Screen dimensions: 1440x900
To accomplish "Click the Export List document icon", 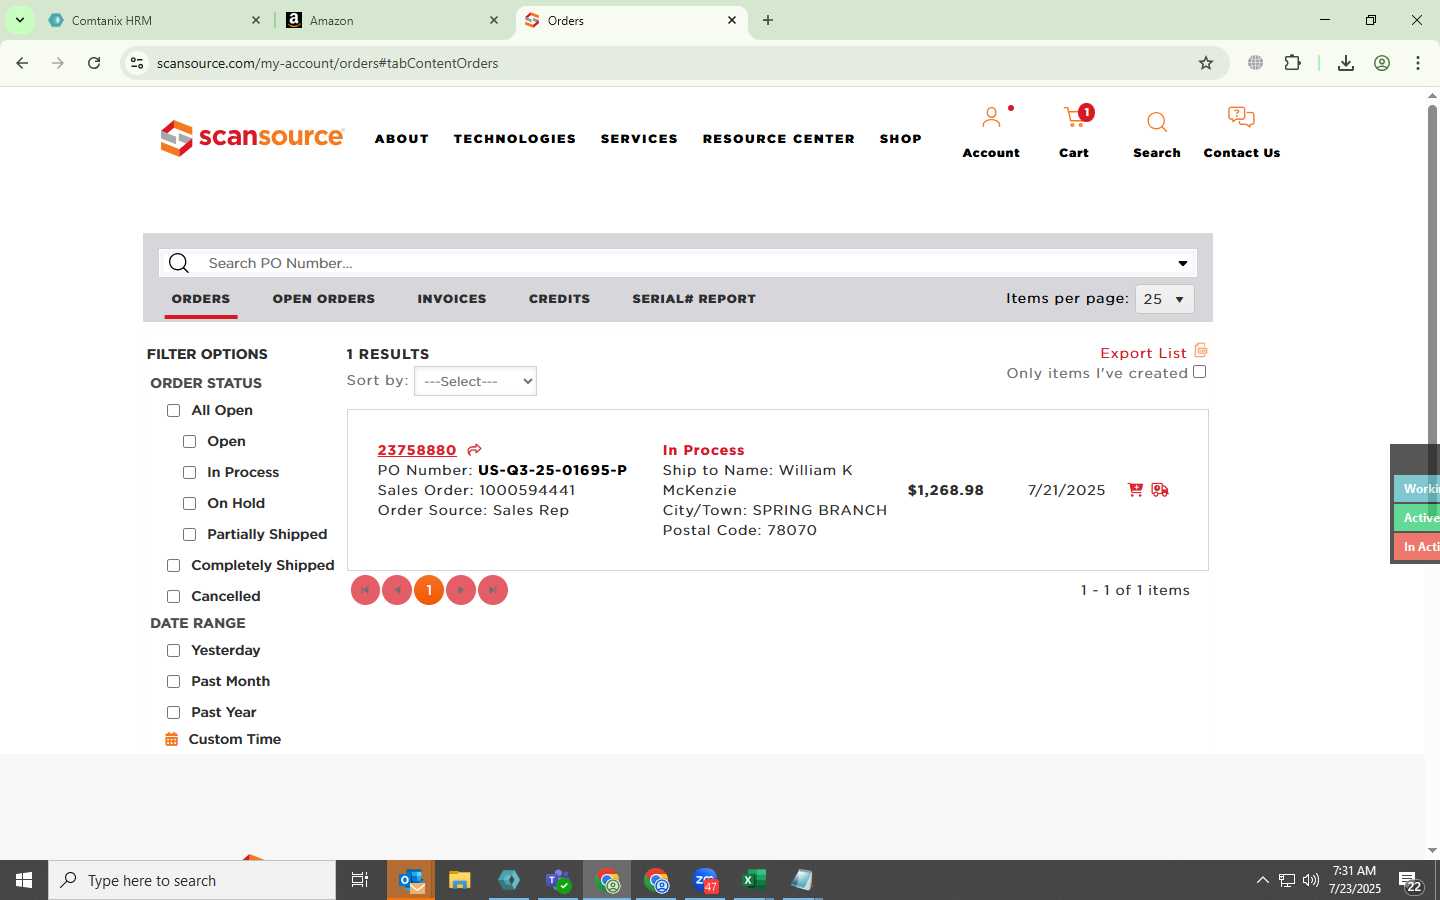I will pyautogui.click(x=1201, y=350).
